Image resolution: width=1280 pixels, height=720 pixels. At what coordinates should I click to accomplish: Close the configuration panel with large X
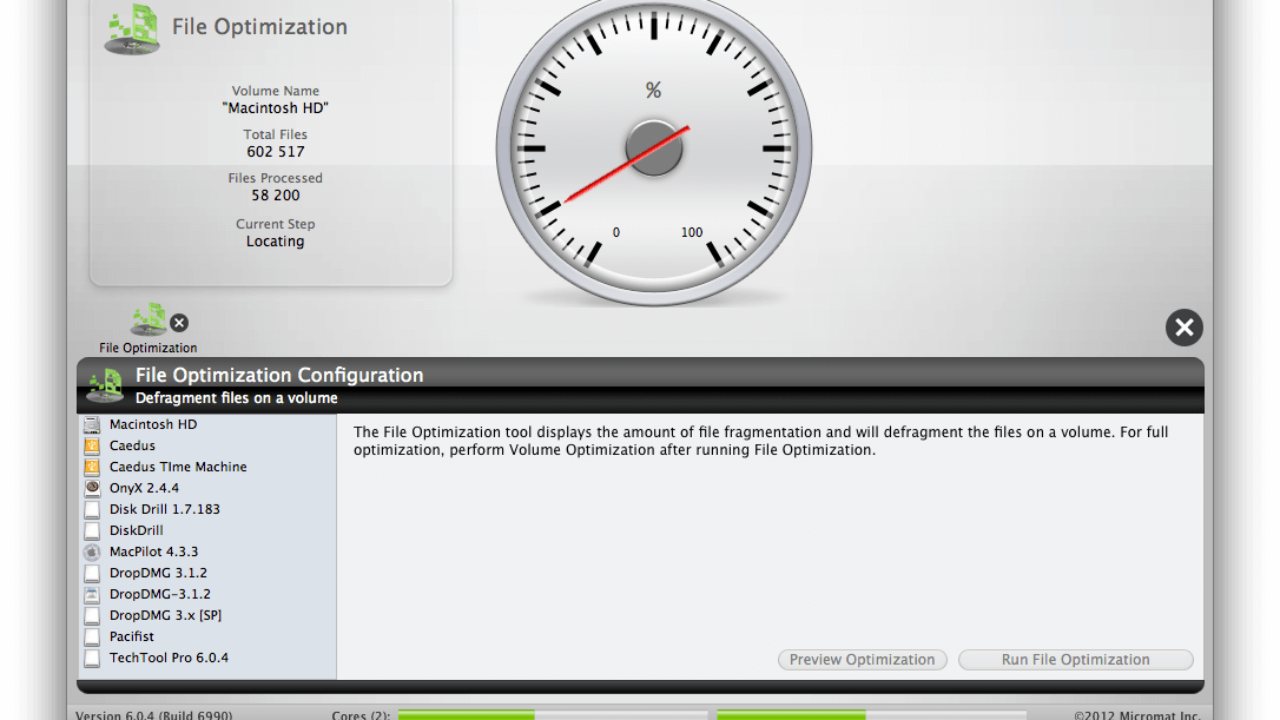(1184, 327)
